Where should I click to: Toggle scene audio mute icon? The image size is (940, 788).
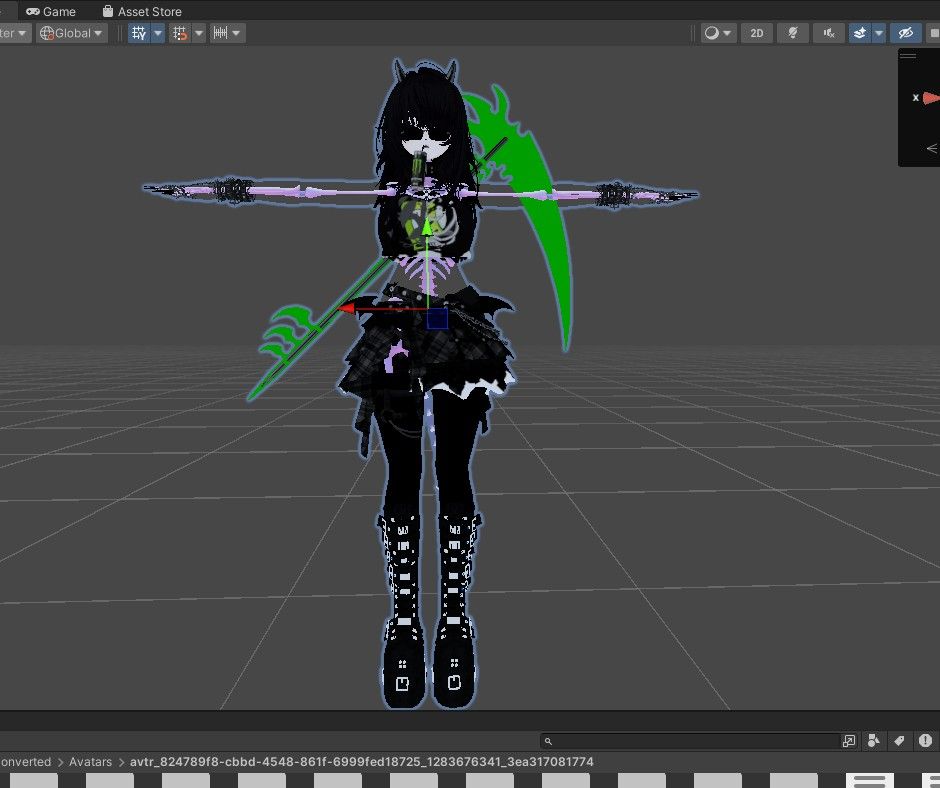point(829,33)
